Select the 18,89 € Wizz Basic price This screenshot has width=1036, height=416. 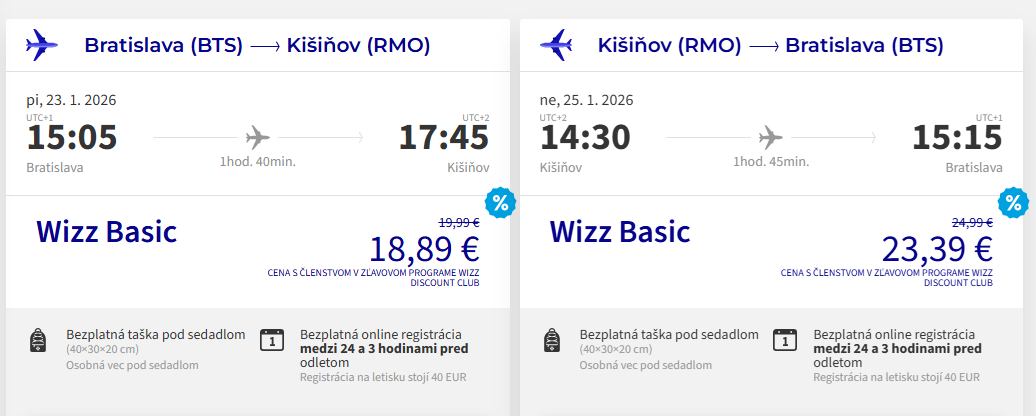point(425,248)
